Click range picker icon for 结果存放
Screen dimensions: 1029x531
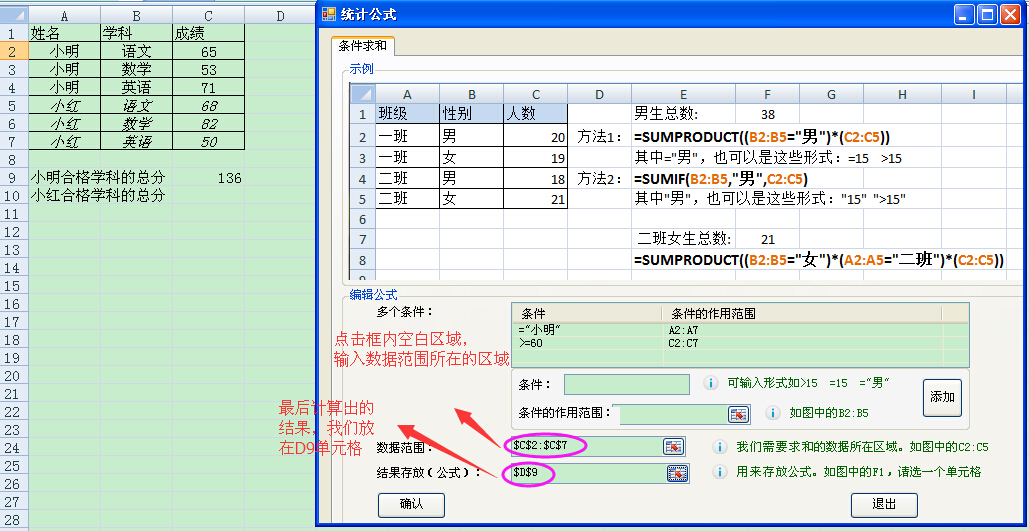[677, 473]
